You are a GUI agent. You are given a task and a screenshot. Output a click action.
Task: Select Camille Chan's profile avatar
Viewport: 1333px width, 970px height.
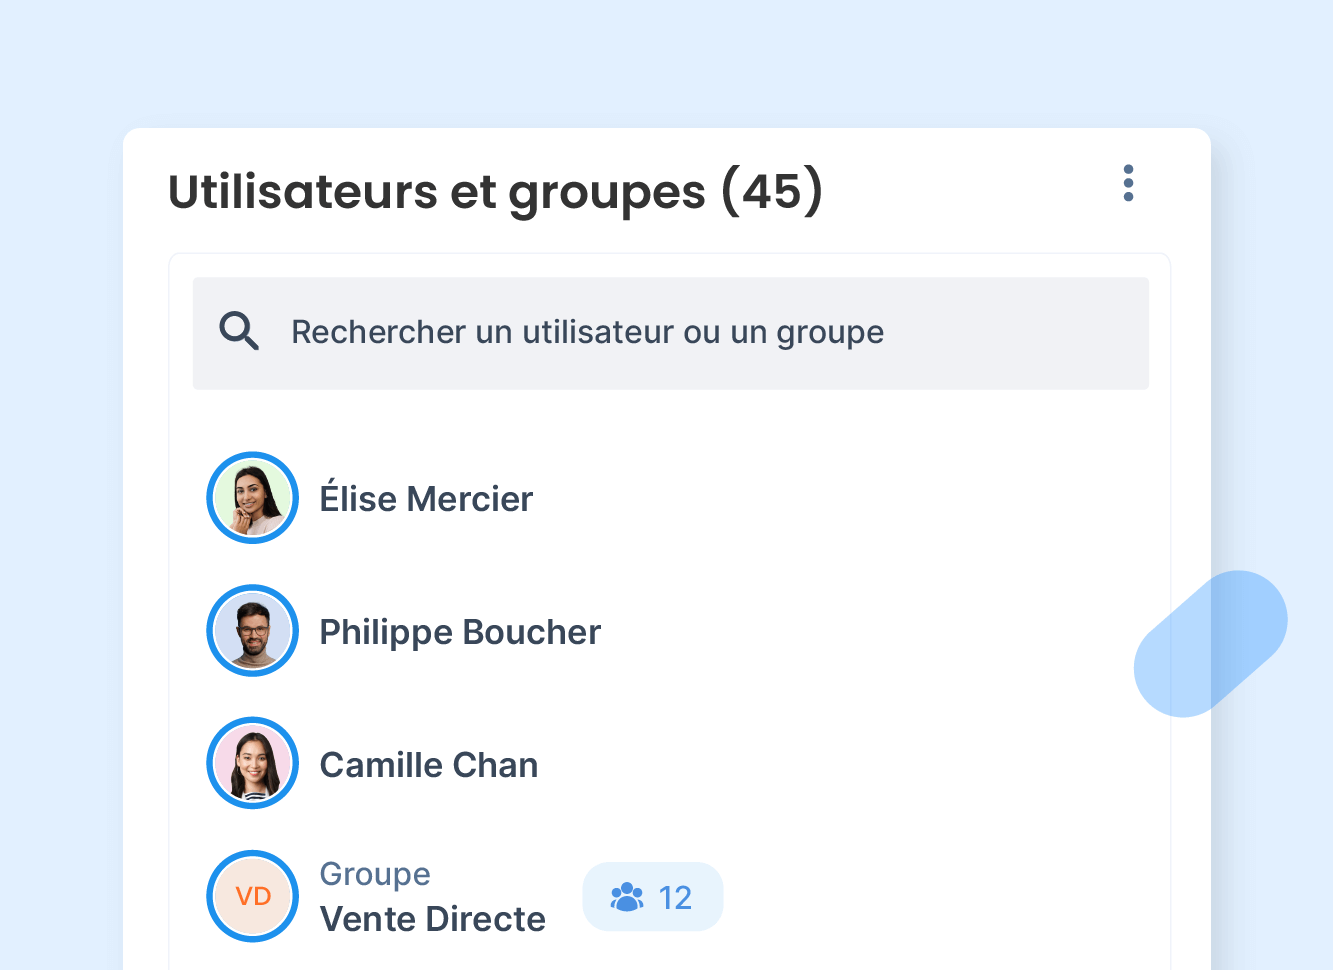(x=252, y=763)
